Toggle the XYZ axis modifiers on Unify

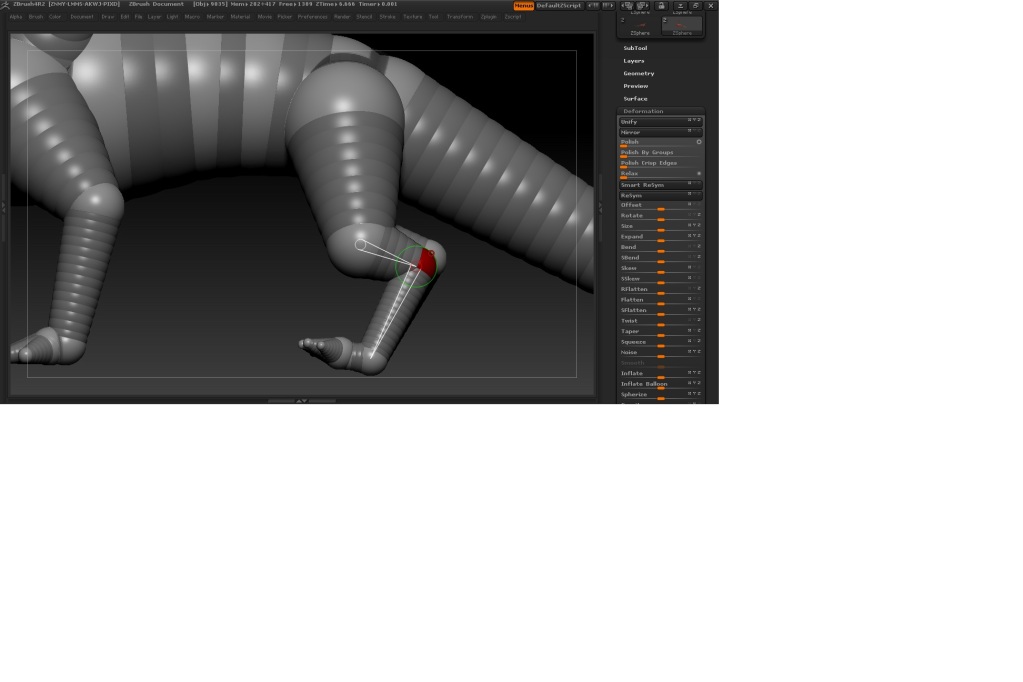point(694,120)
